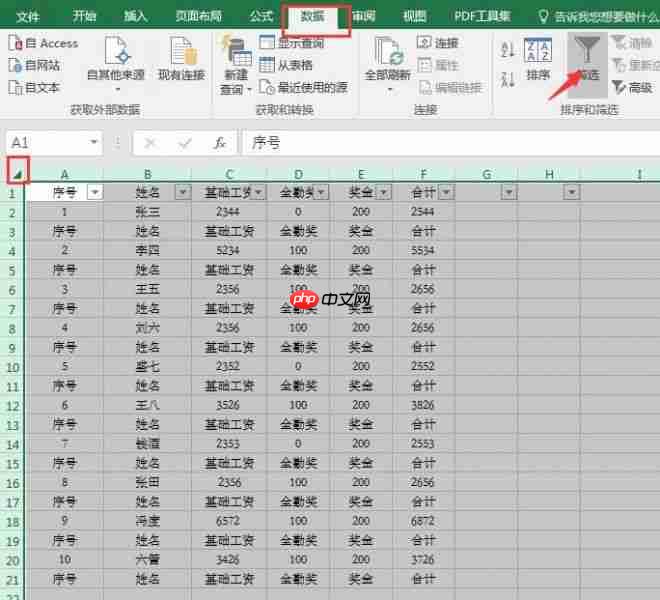This screenshot has height=600, width=660.
Task: Switch to the 插入 Insert tab
Action: point(135,16)
